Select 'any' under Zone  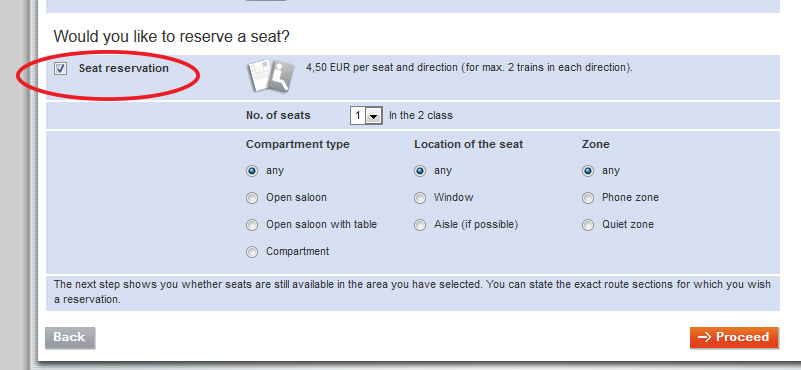[588, 171]
